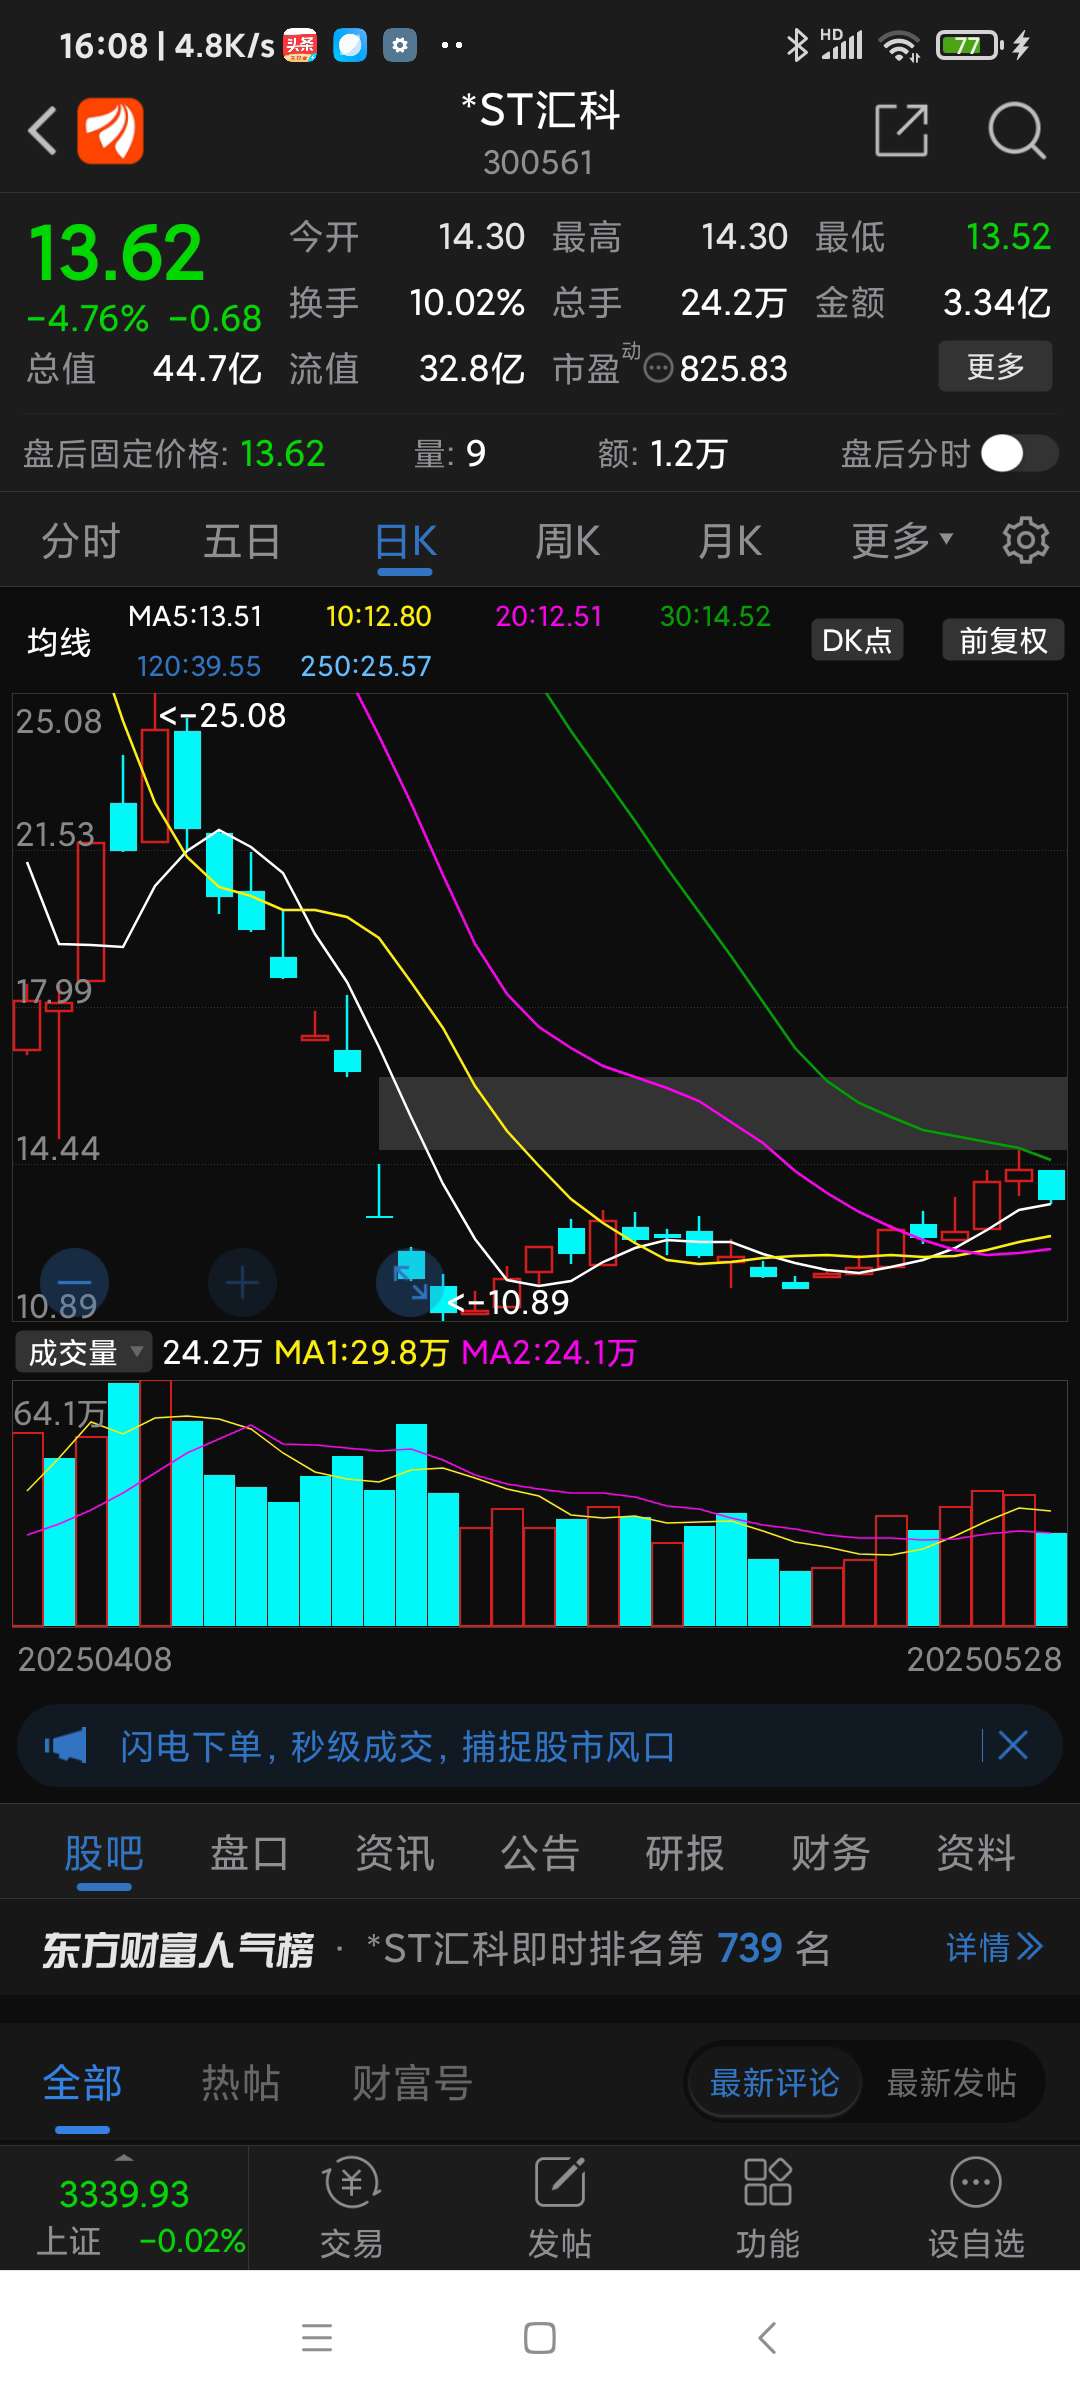Tap the fullscreen expand chart icon
The width and height of the screenshot is (1080, 2400).
[x=410, y=1282]
